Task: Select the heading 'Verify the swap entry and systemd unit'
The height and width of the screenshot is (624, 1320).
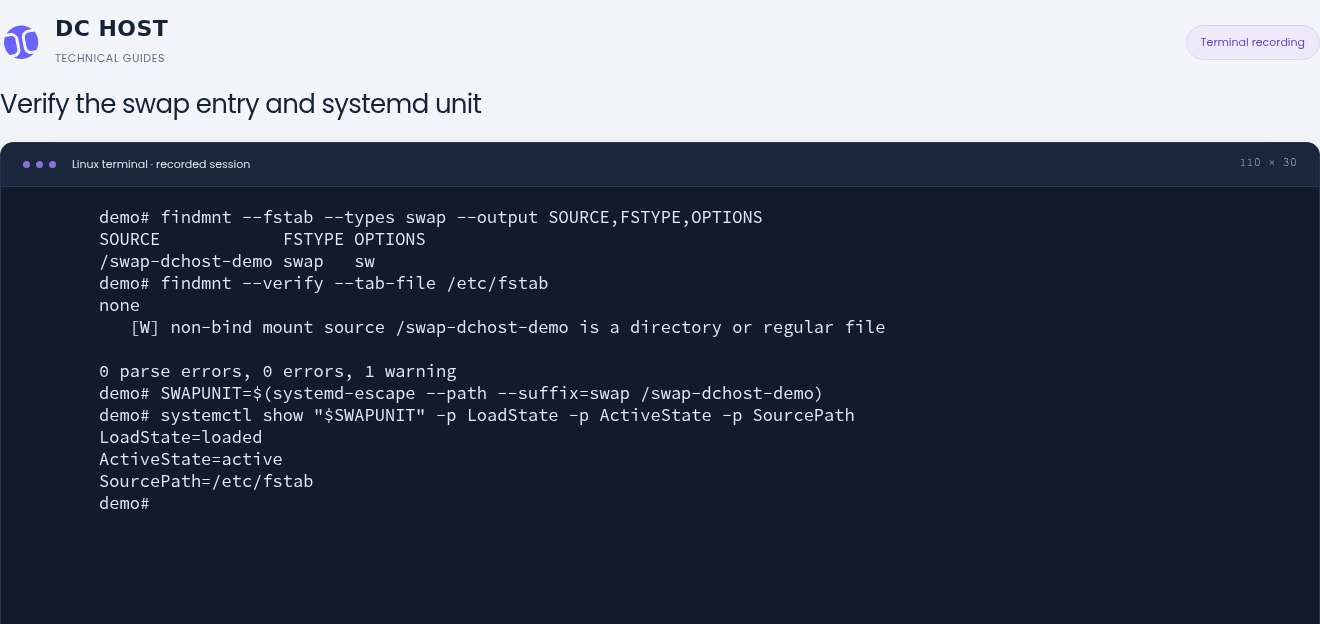Action: pyautogui.click(x=241, y=103)
